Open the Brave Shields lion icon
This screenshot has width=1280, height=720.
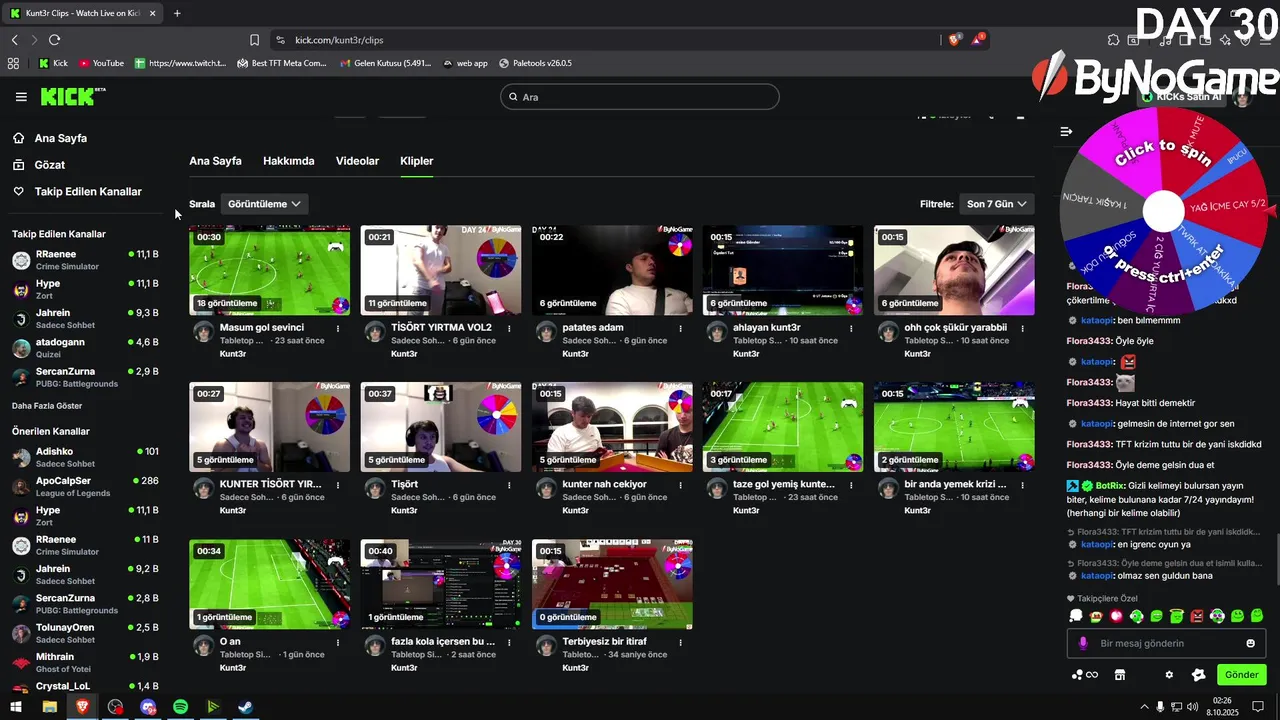click(x=955, y=40)
